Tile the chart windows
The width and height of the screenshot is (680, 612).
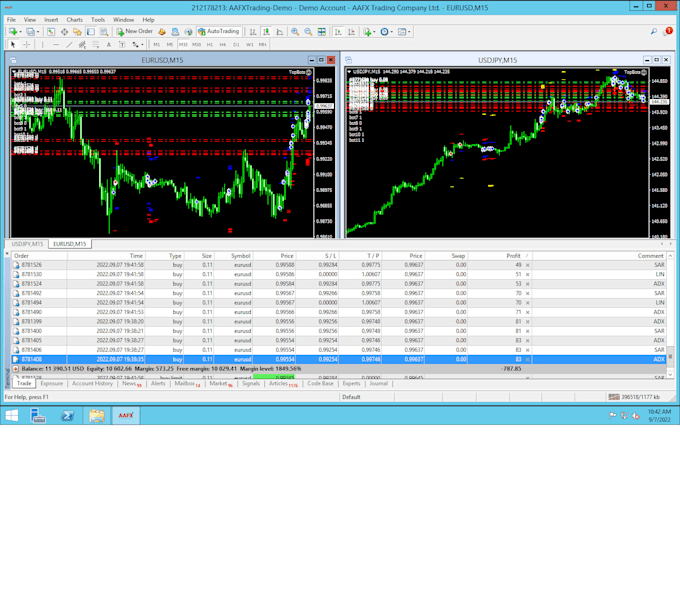click(x=322, y=32)
